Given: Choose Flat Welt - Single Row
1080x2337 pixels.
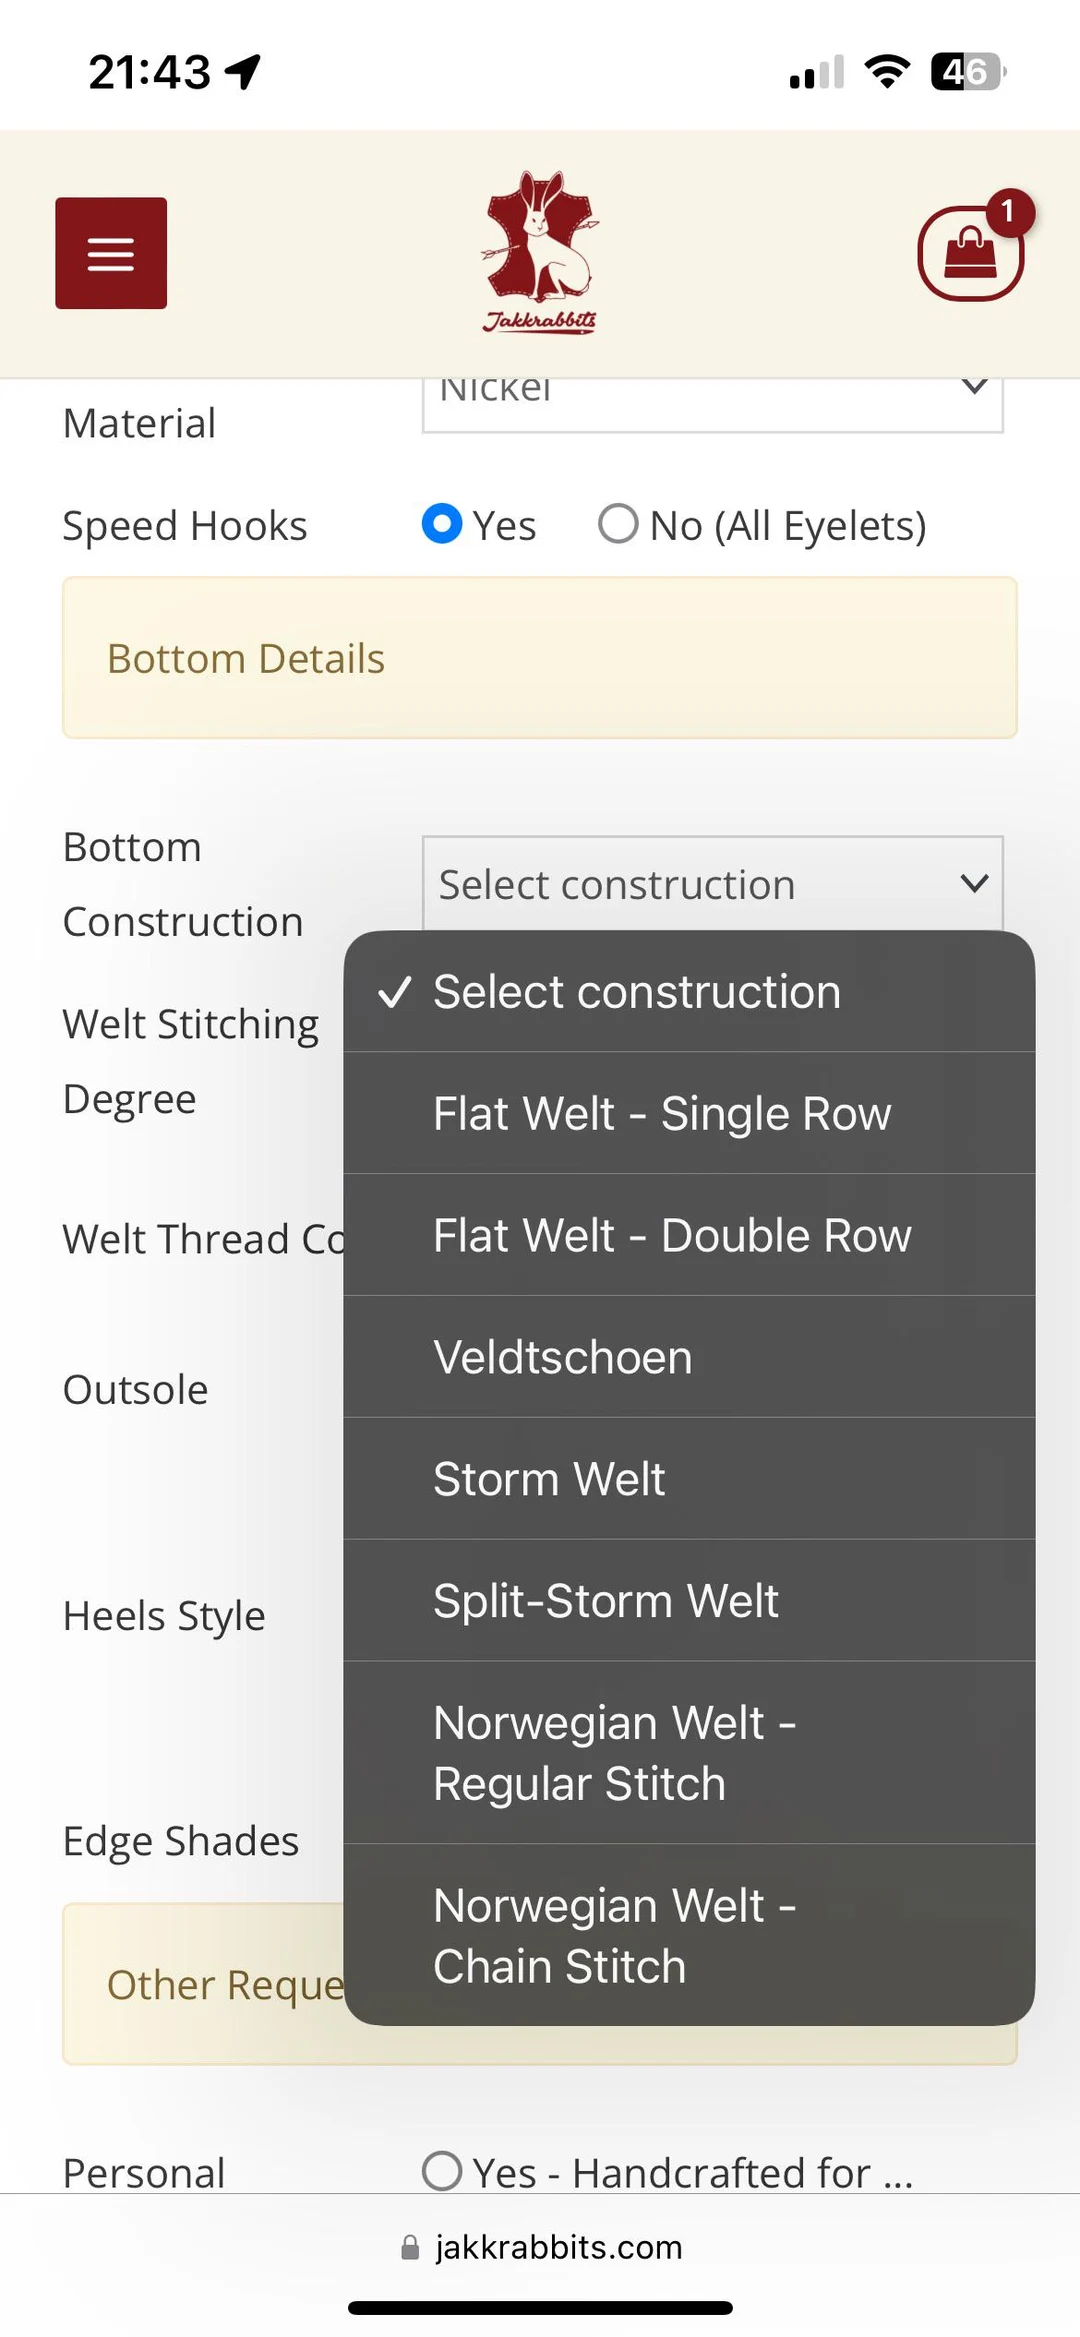Looking at the screenshot, I should coord(662,1114).
